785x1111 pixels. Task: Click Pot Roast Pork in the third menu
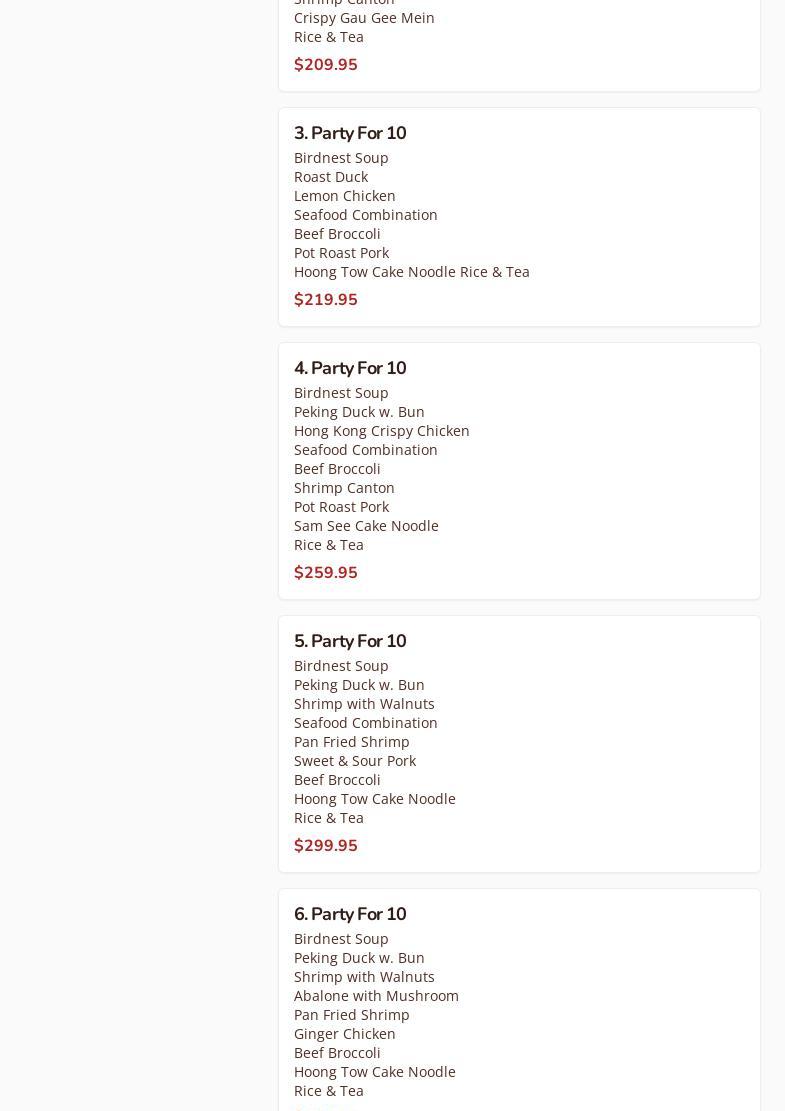point(341,252)
